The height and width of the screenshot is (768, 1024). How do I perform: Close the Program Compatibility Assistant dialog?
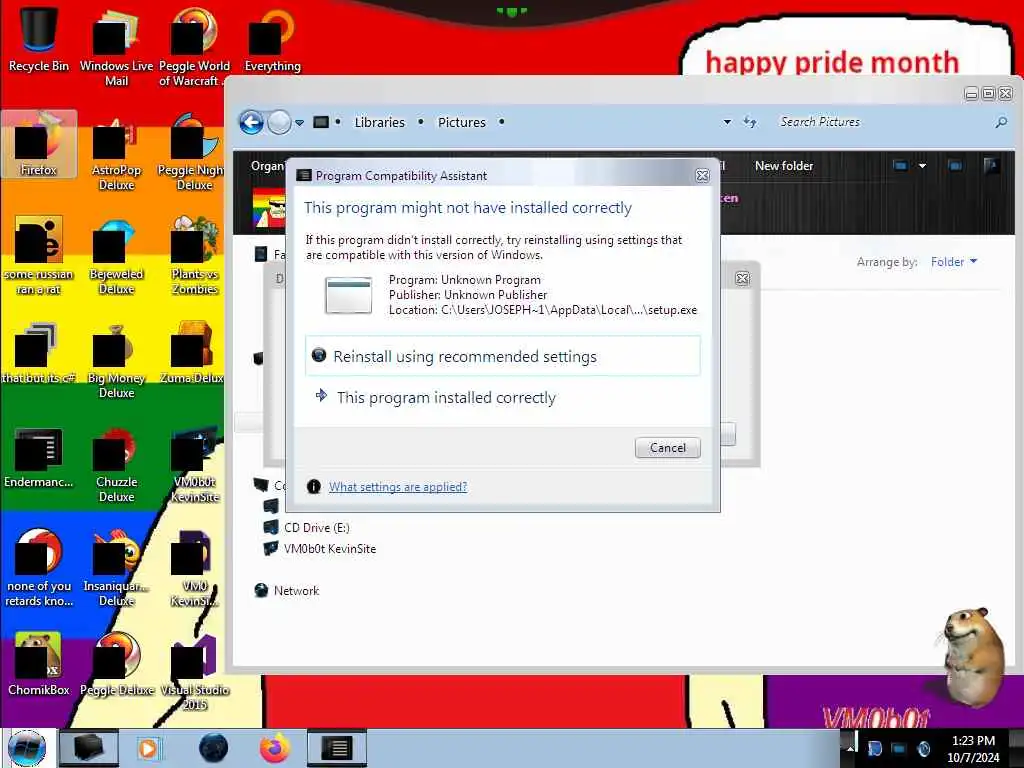702,175
